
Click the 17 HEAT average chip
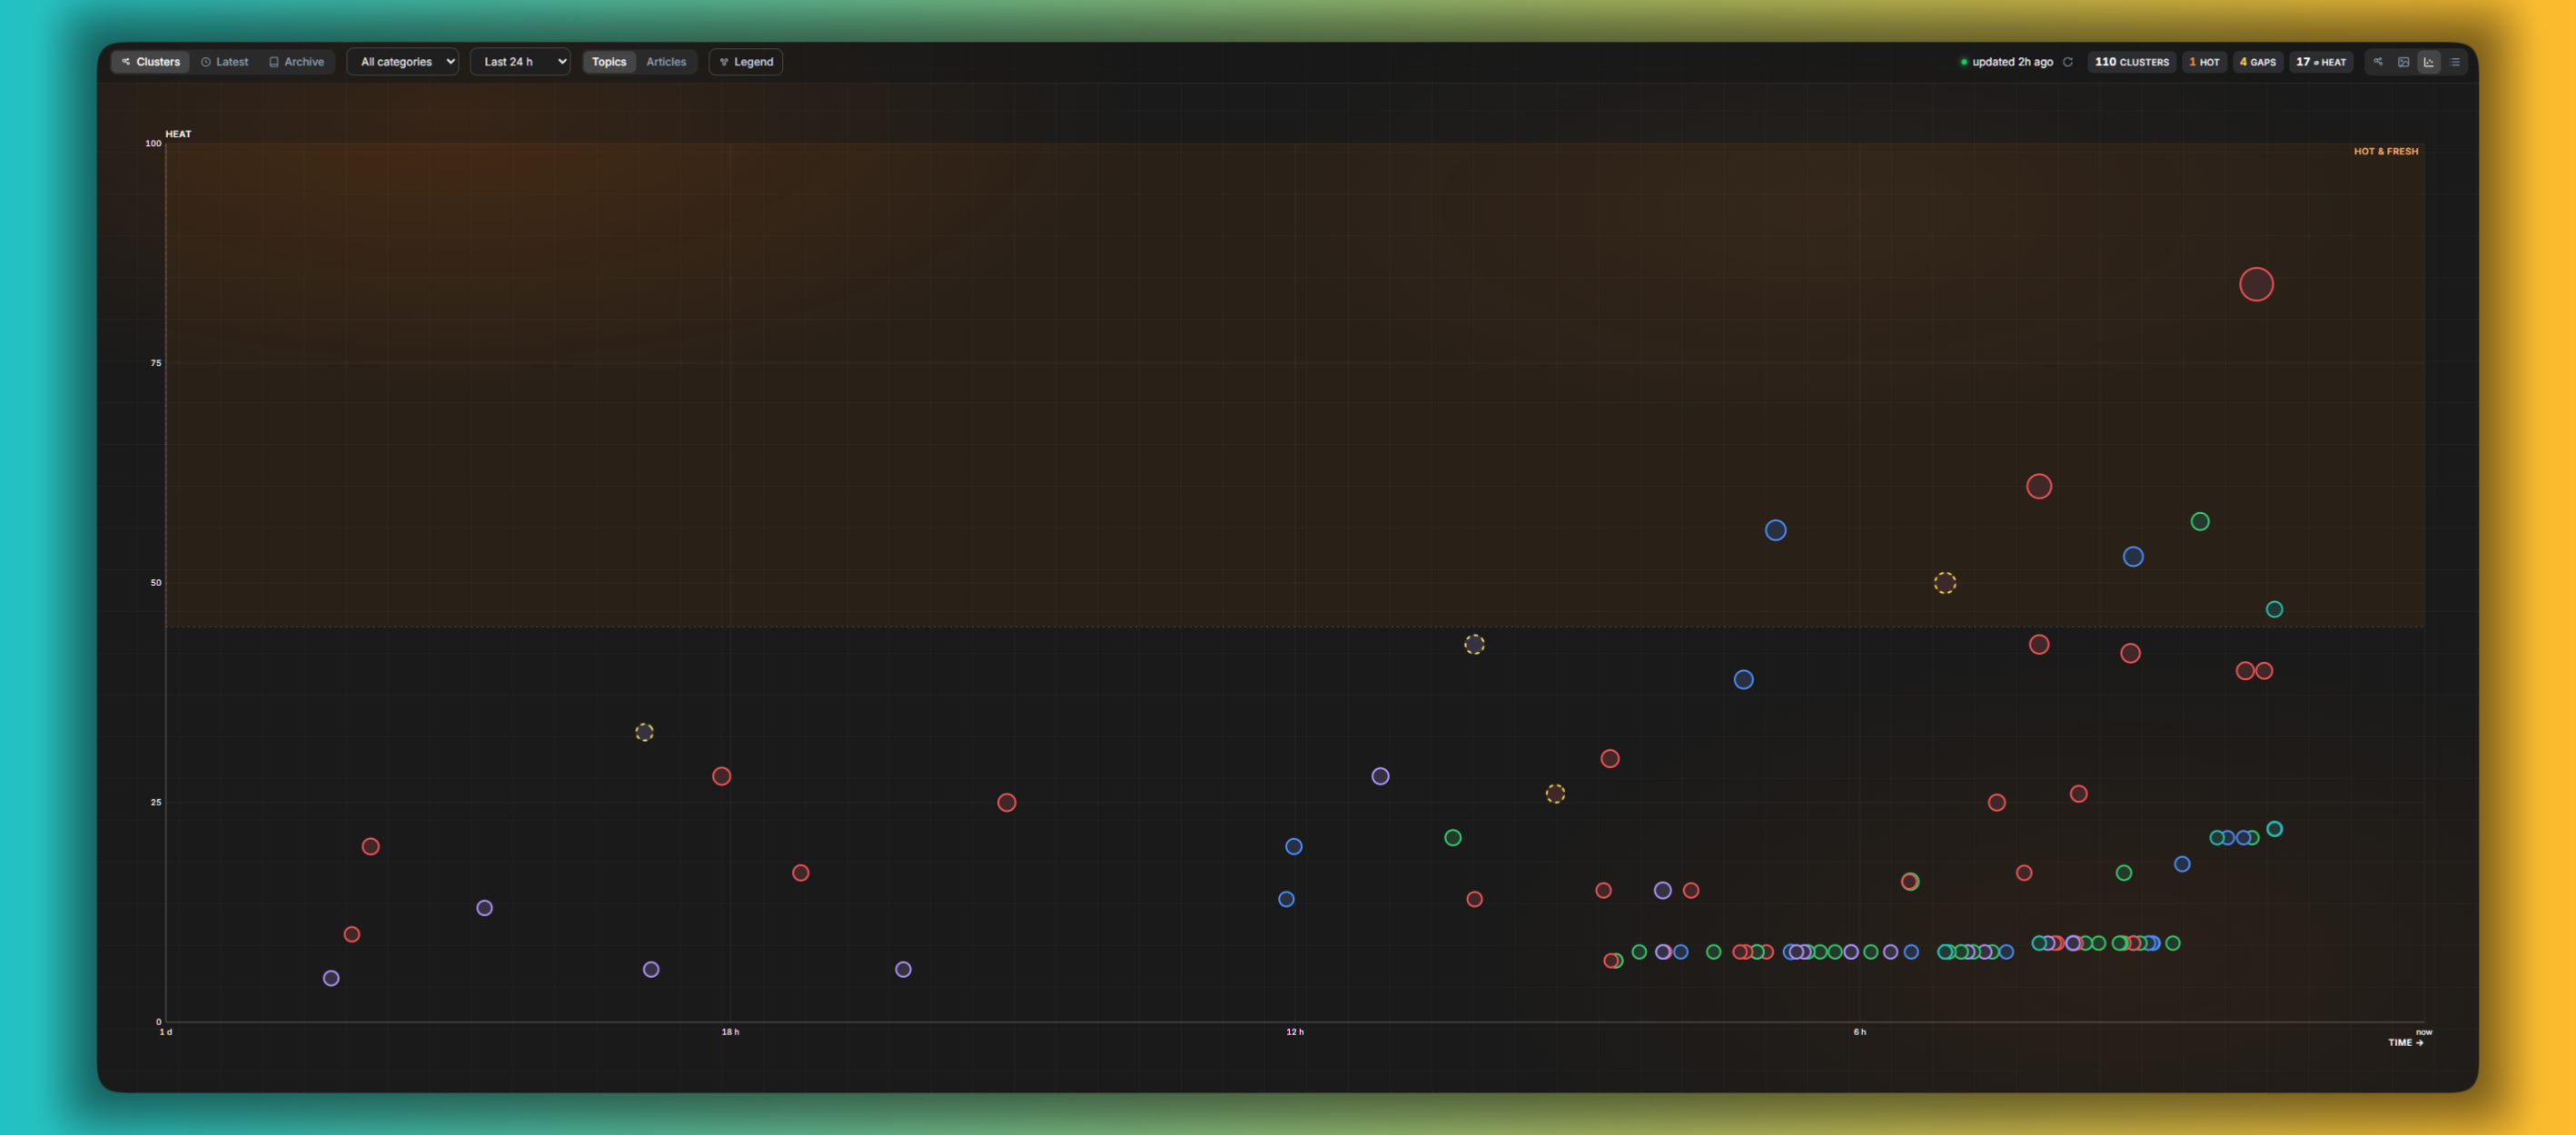pos(2321,62)
